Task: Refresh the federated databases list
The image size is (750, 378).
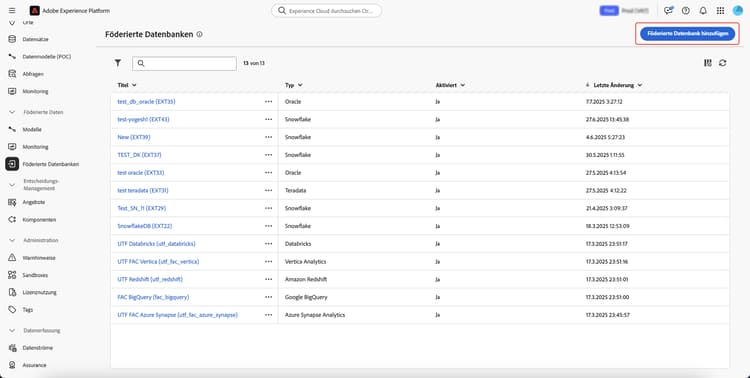Action: pyautogui.click(x=722, y=63)
